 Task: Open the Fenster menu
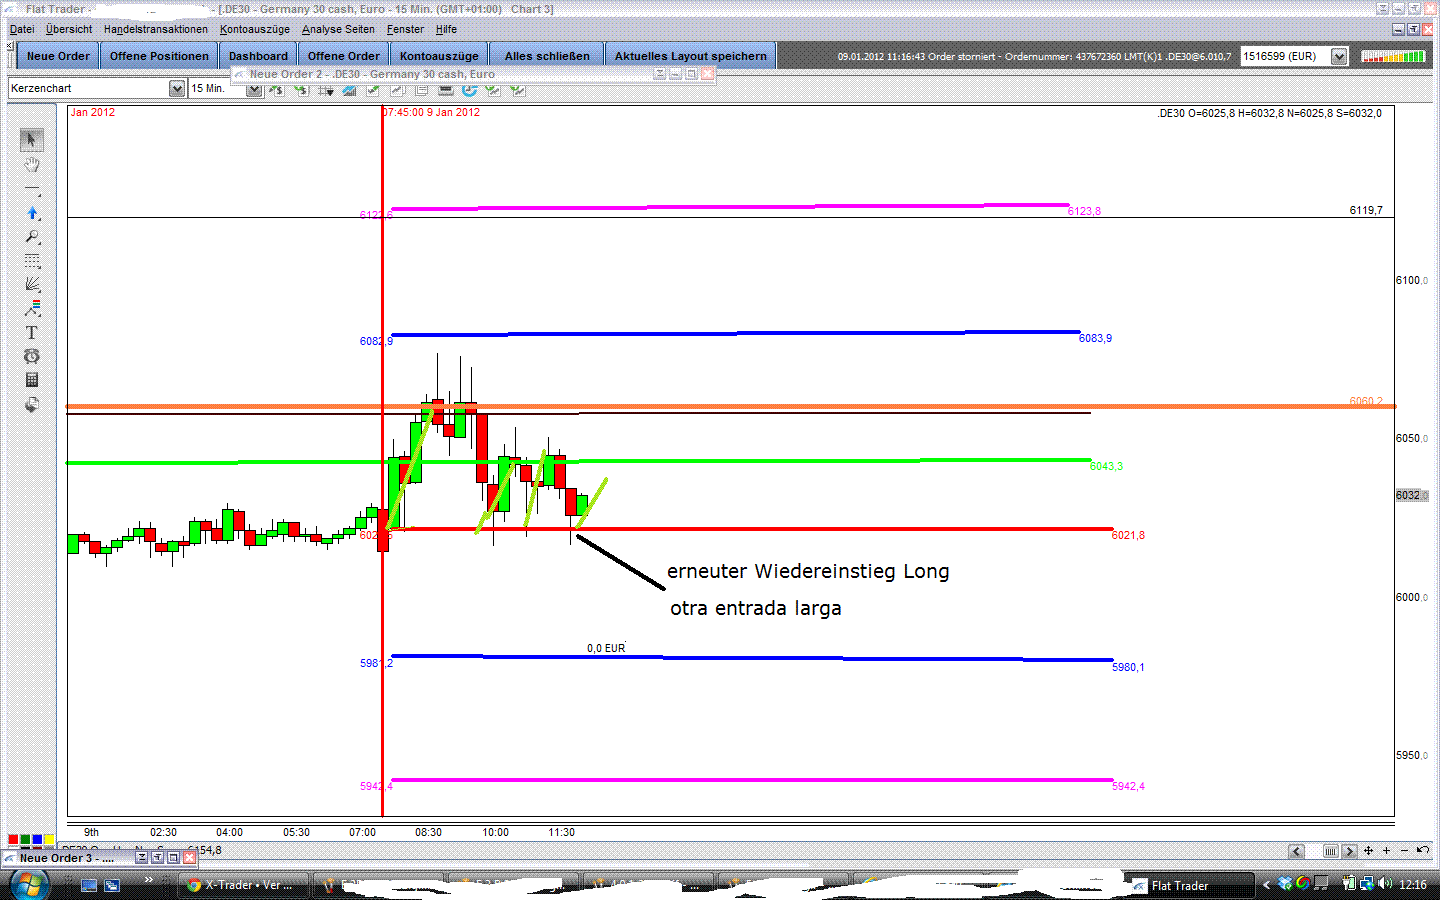[405, 29]
